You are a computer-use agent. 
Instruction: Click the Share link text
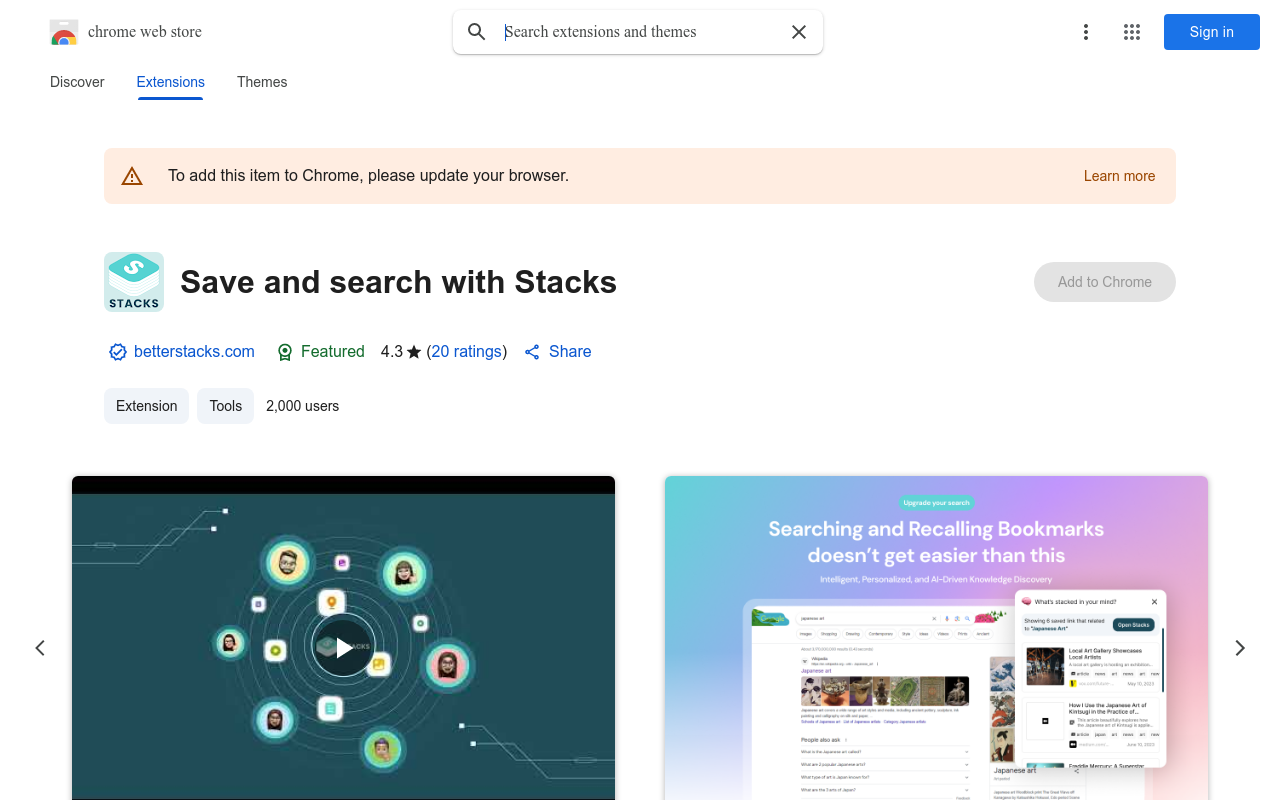click(x=570, y=352)
